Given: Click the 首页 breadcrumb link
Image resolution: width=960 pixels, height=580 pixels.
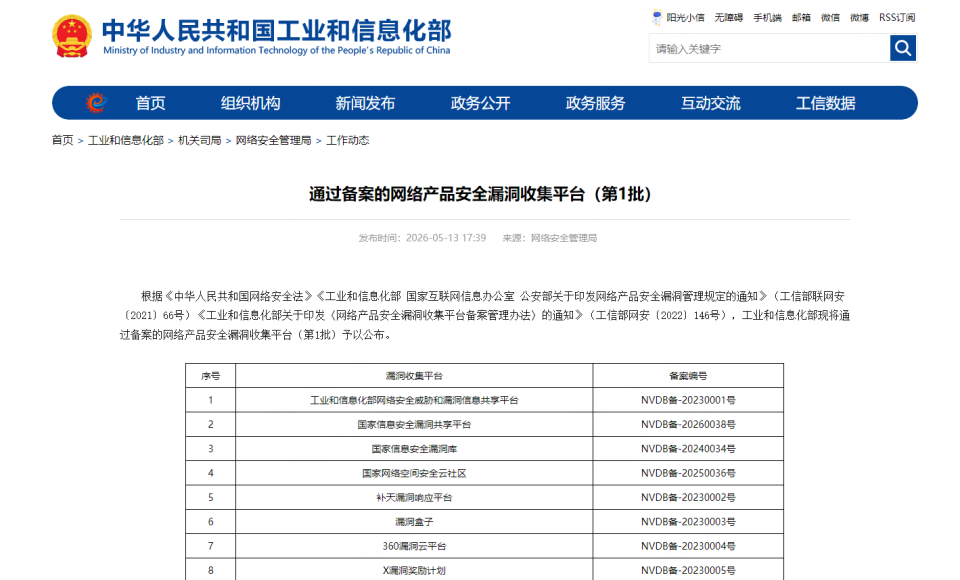Looking at the screenshot, I should [62, 140].
